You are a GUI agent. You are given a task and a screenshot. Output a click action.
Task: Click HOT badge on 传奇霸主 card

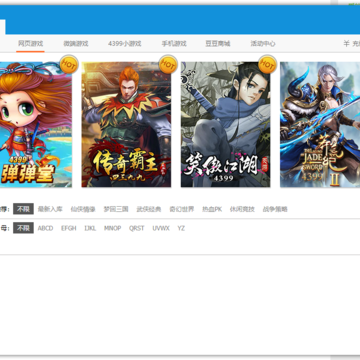pos(168,64)
